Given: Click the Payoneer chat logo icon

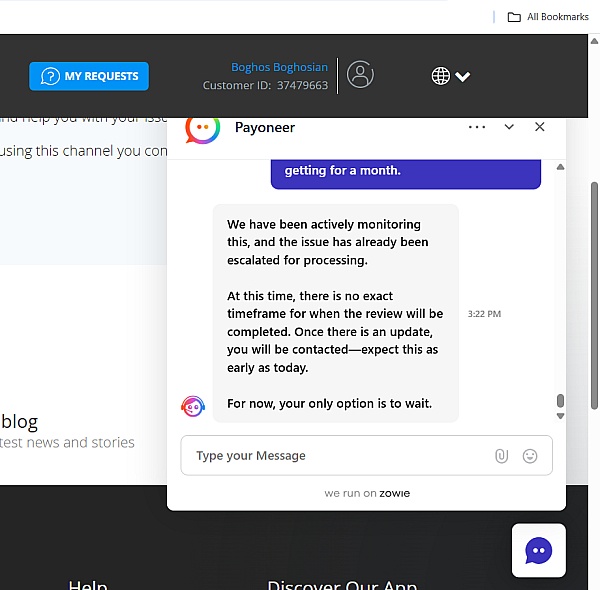Looking at the screenshot, I should [203, 127].
